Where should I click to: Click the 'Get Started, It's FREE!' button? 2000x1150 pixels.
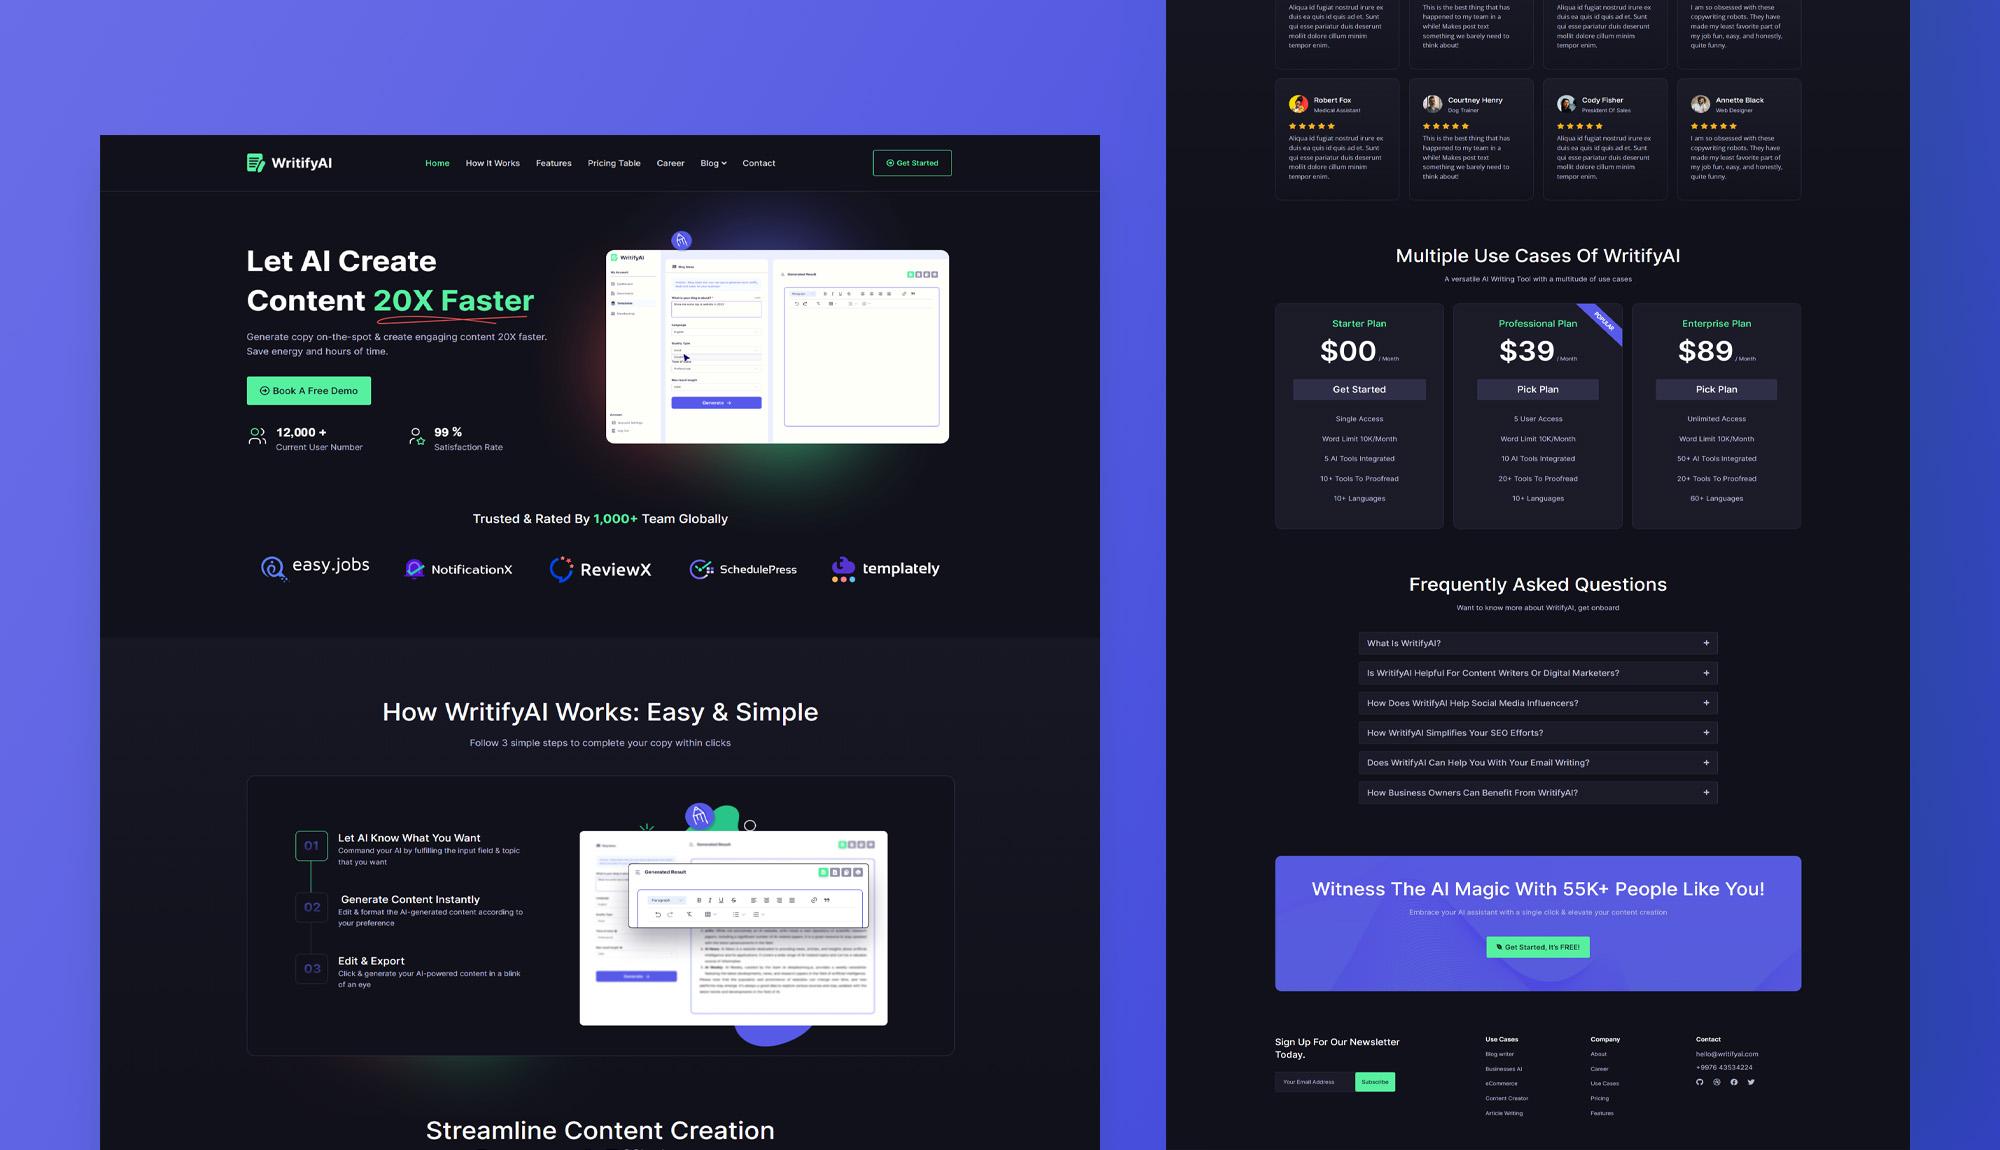tap(1537, 947)
